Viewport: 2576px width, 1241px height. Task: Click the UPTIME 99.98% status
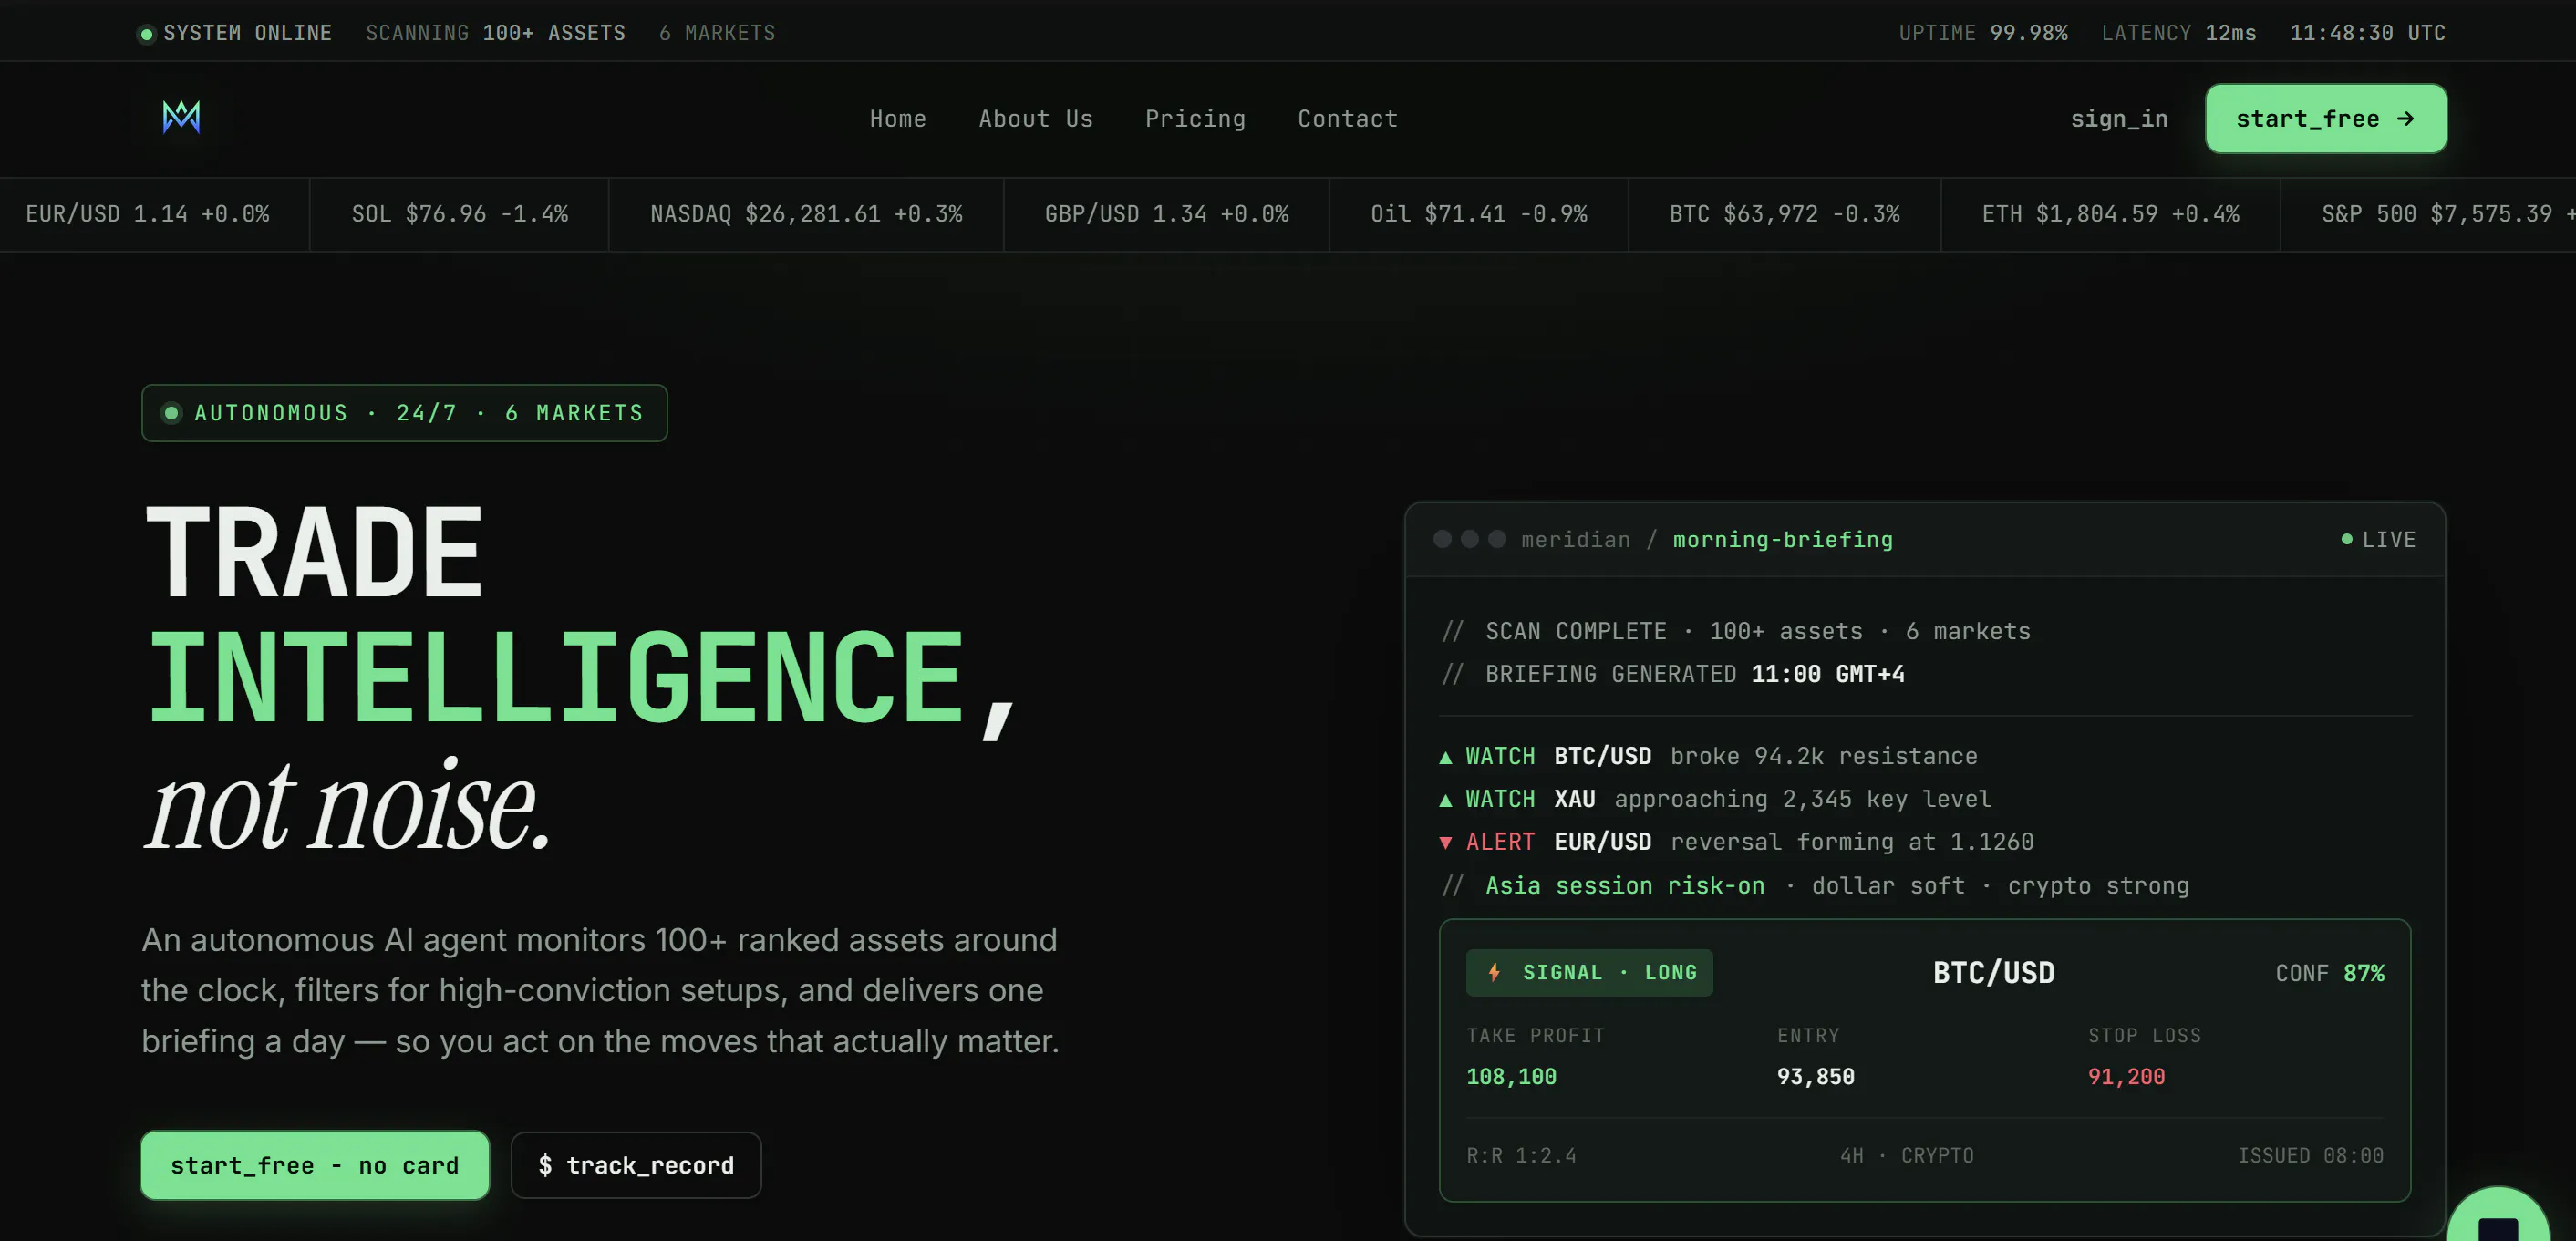(x=1983, y=33)
